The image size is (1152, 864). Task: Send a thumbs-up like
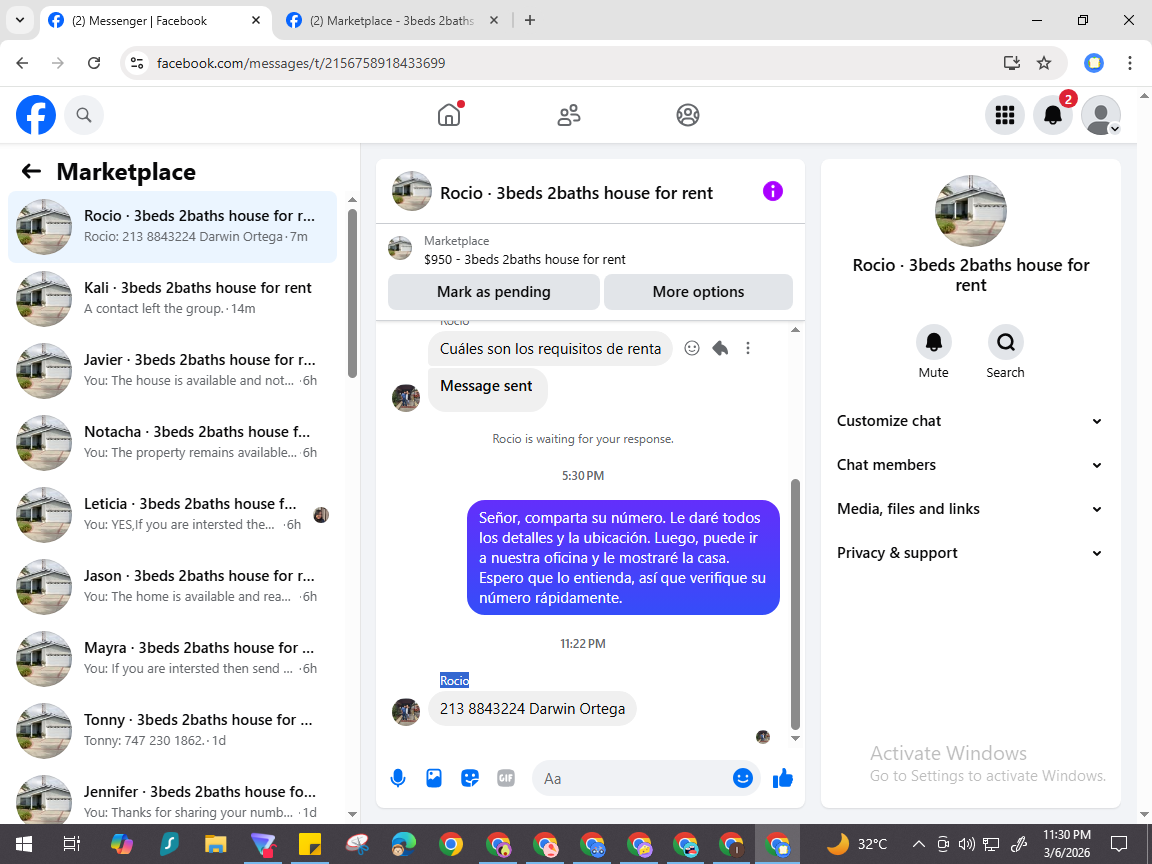(x=783, y=778)
